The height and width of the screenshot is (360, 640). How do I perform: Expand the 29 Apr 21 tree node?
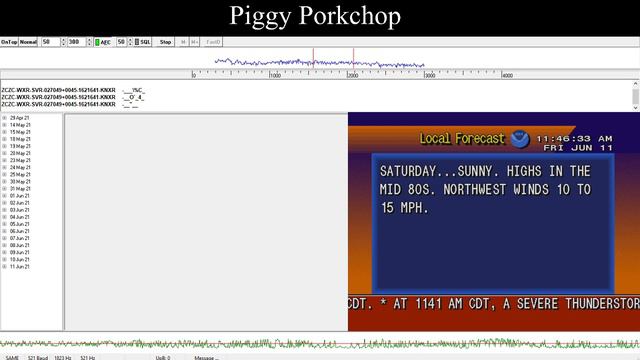[x=4, y=118]
